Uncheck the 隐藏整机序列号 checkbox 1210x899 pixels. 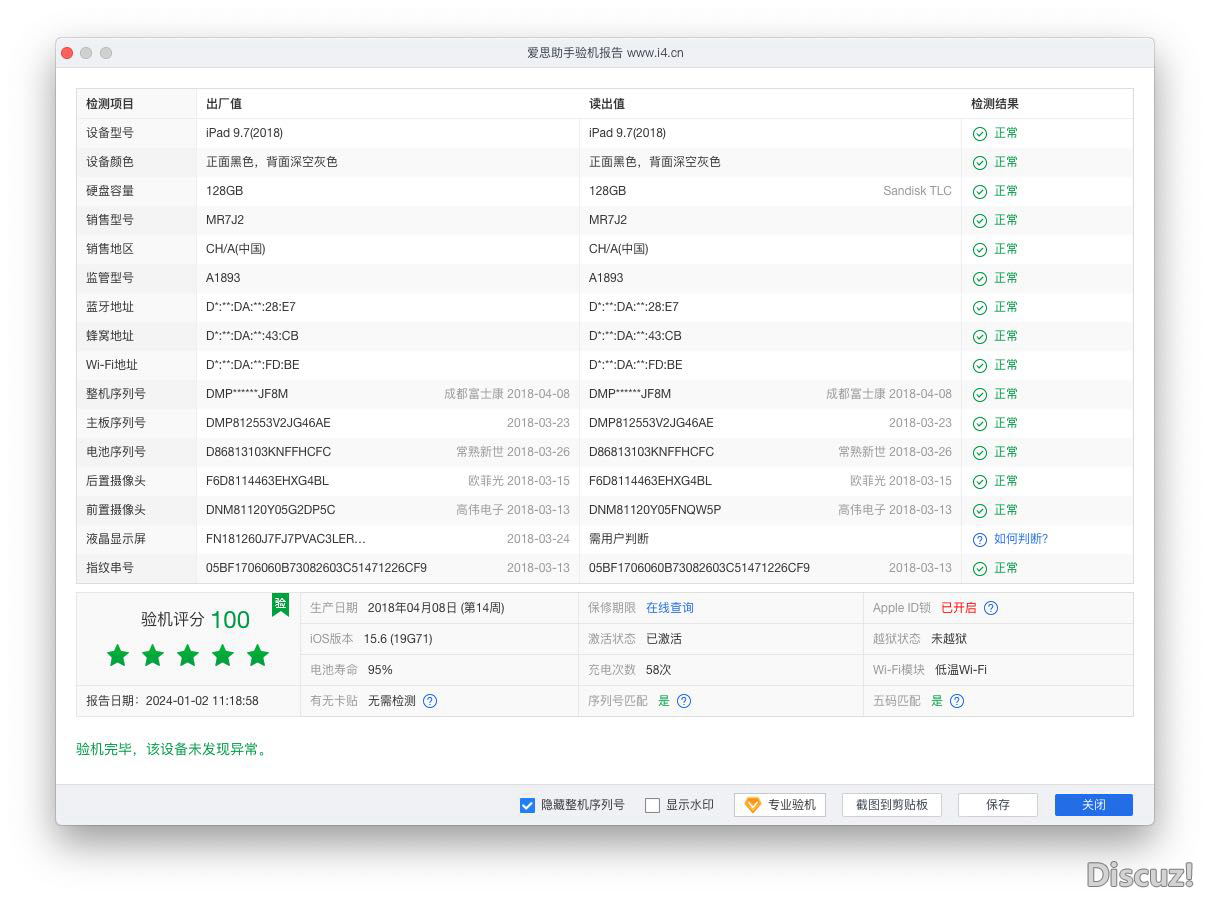(x=527, y=805)
